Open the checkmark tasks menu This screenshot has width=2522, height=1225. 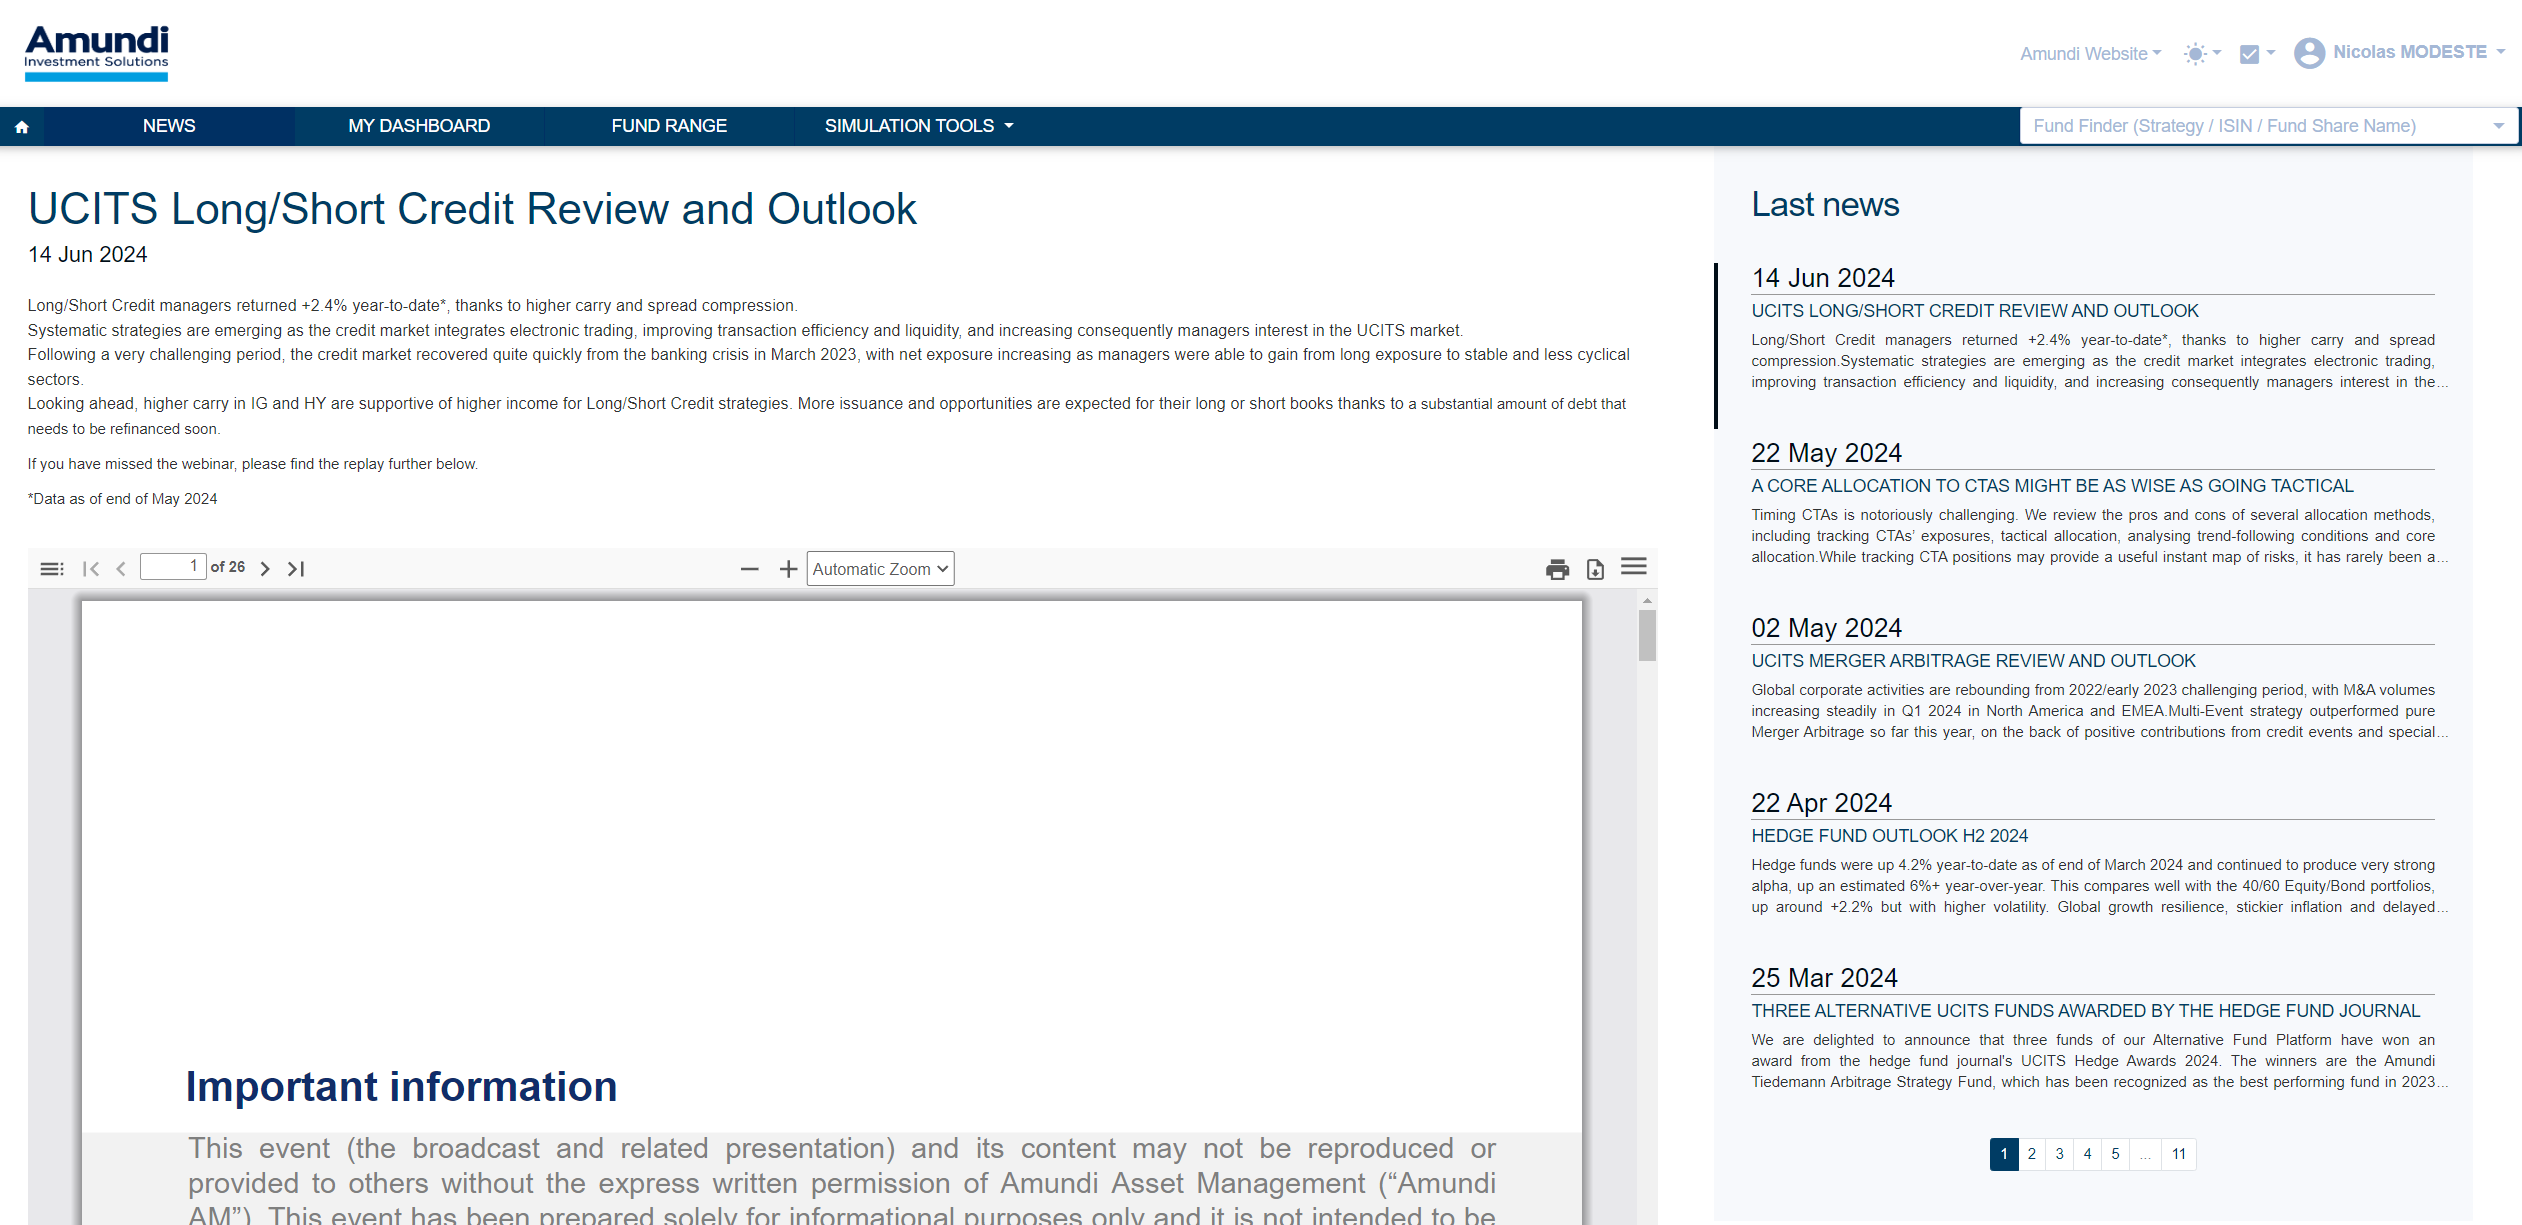tap(2257, 54)
